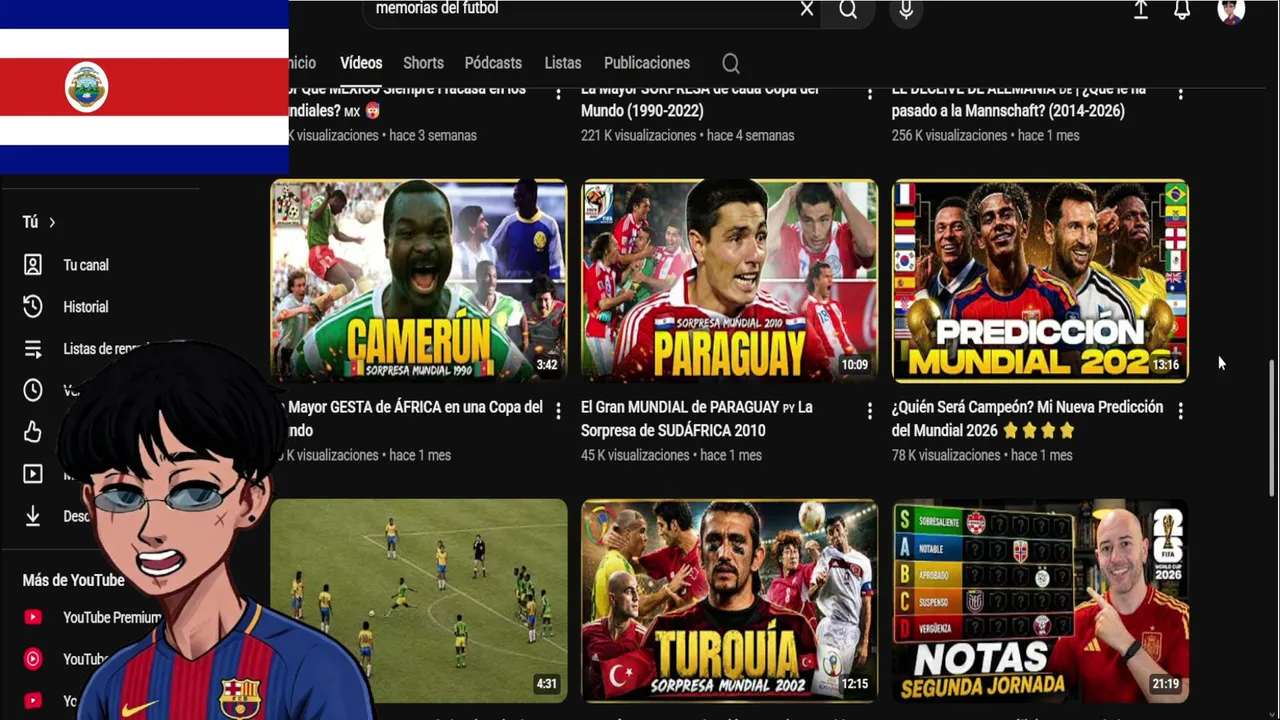This screenshot has height=720, width=1280.
Task: Open options for the Predicción del Mundial 2026 video
Action: tap(1180, 410)
